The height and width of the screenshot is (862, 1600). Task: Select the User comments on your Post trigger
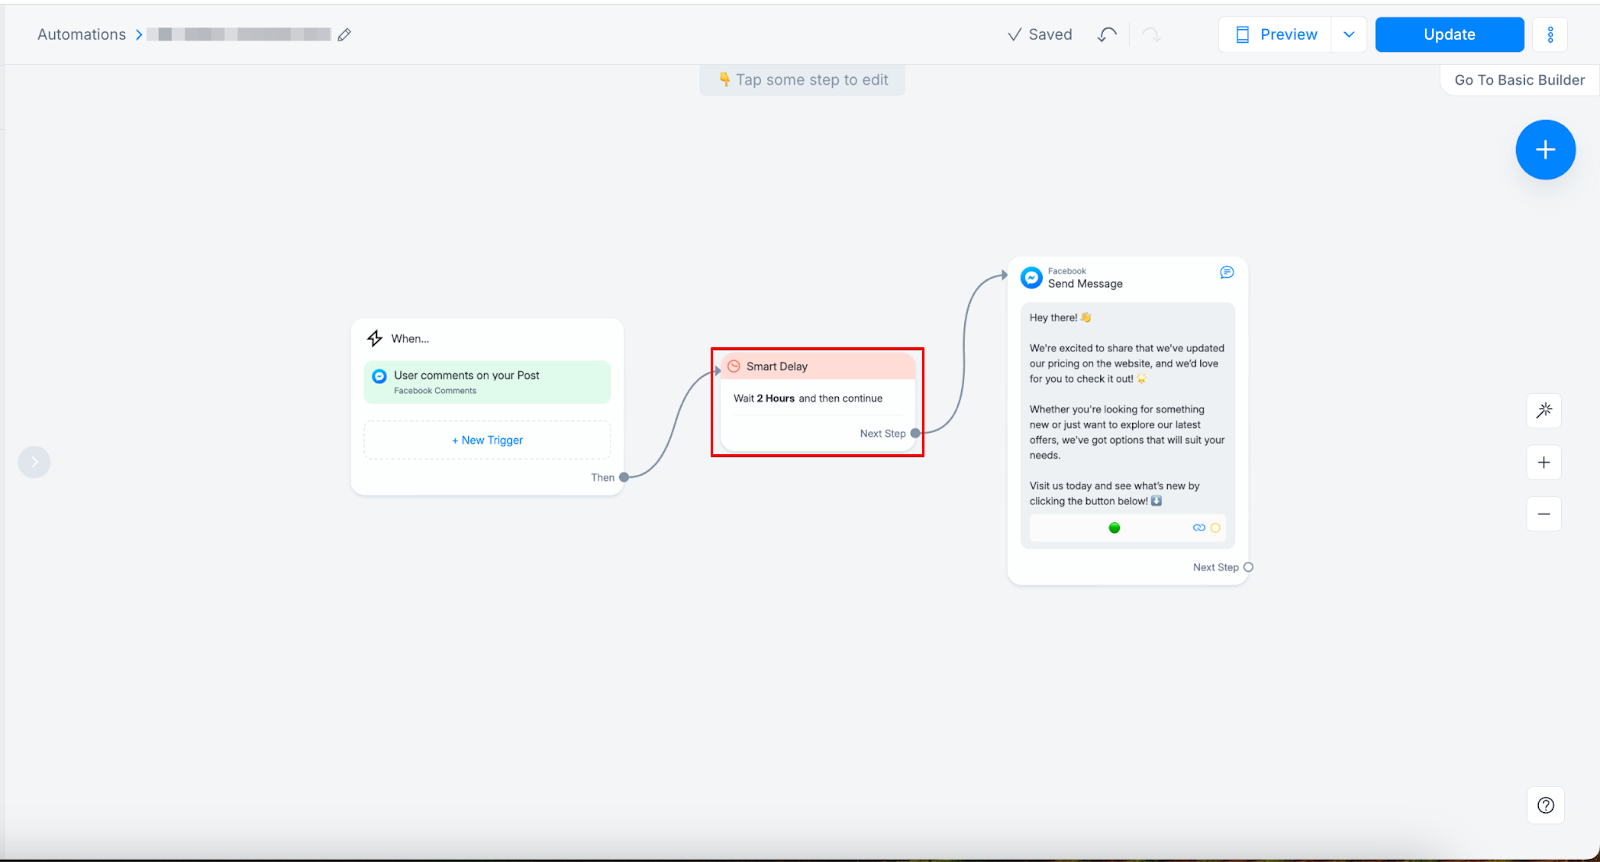[x=487, y=382]
